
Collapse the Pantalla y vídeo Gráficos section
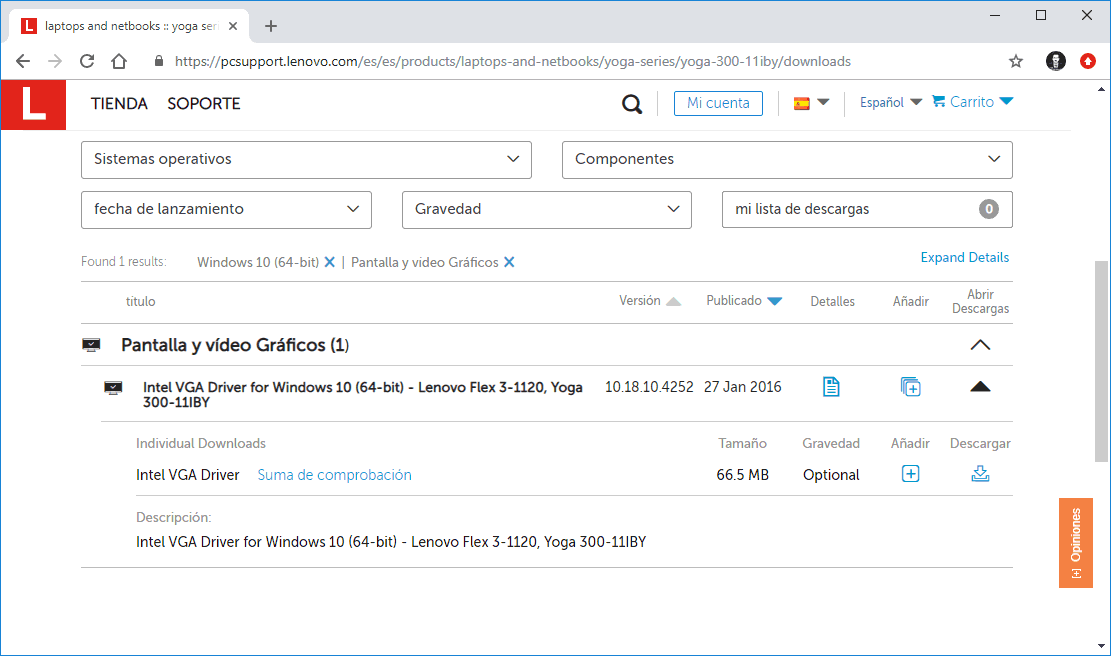pos(980,345)
